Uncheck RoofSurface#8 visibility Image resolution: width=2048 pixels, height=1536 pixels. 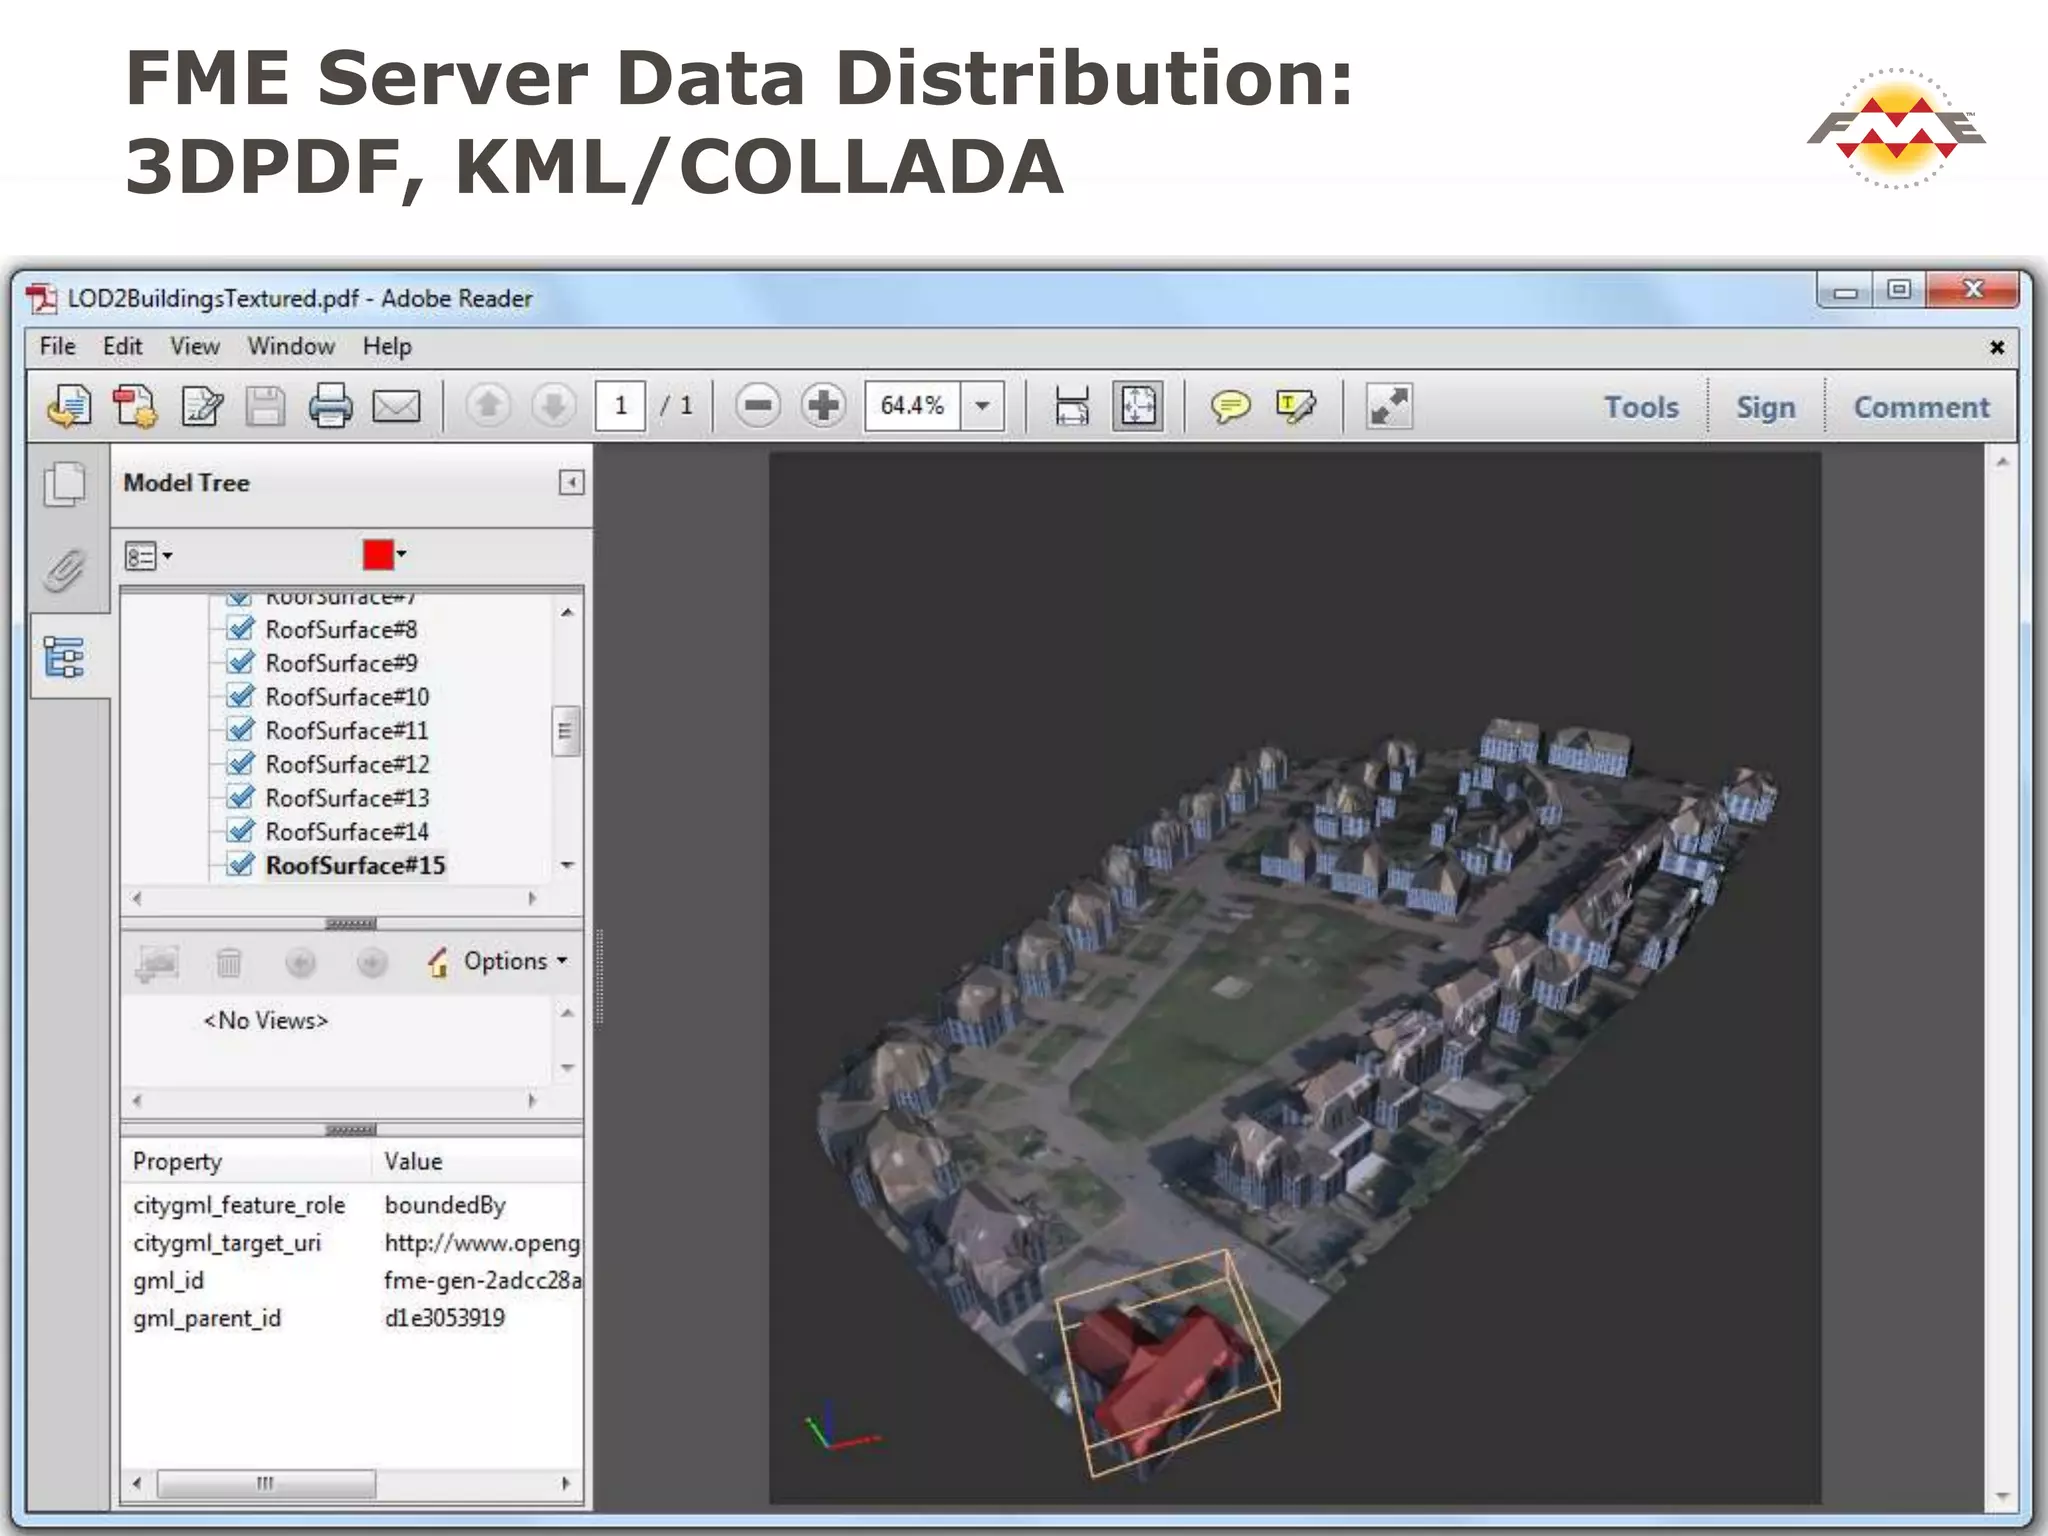pyautogui.click(x=240, y=629)
